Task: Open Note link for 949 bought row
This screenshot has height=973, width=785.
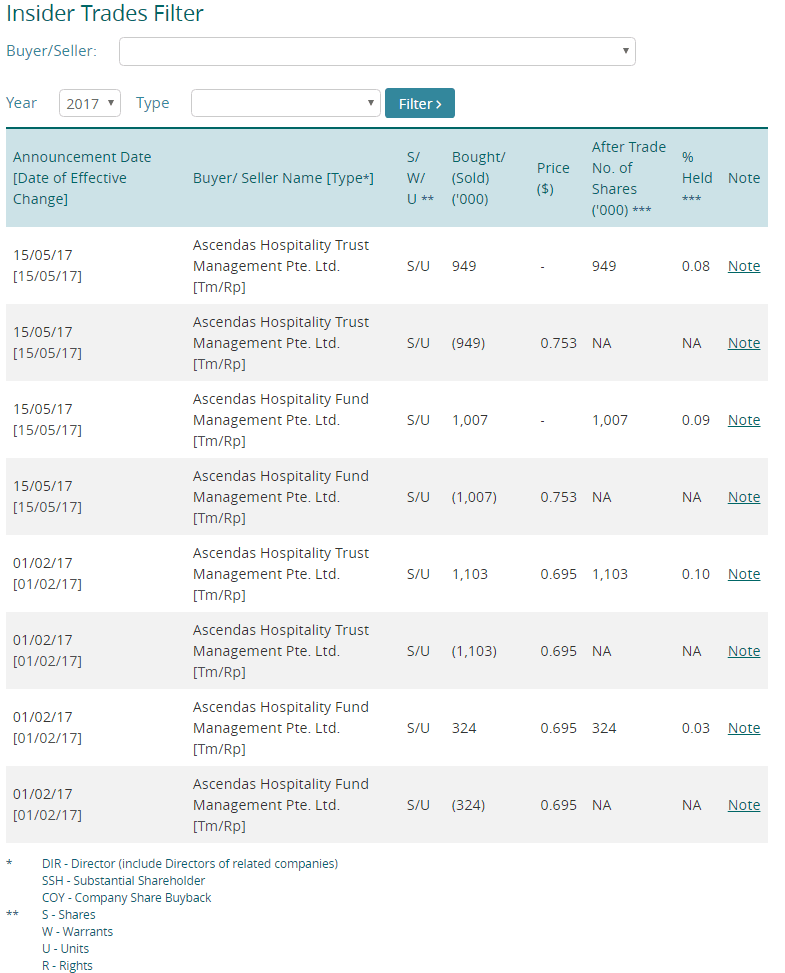Action: (x=743, y=266)
